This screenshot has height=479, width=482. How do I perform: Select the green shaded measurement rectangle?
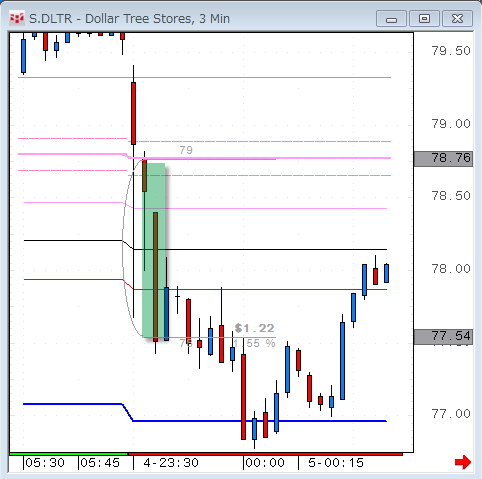[154, 250]
